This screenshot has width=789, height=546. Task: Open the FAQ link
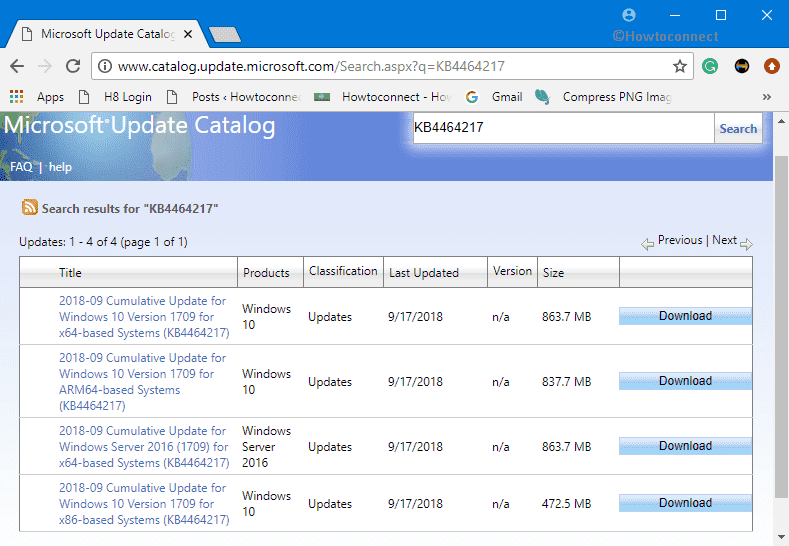(x=21, y=167)
